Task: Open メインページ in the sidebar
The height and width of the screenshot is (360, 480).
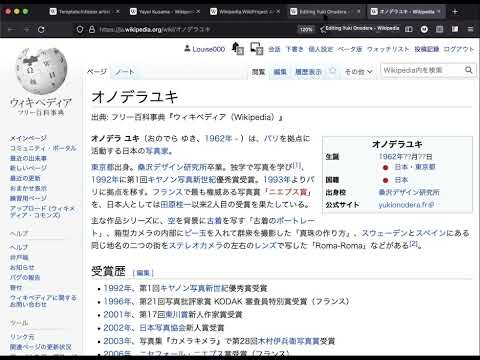Action: pos(28,138)
